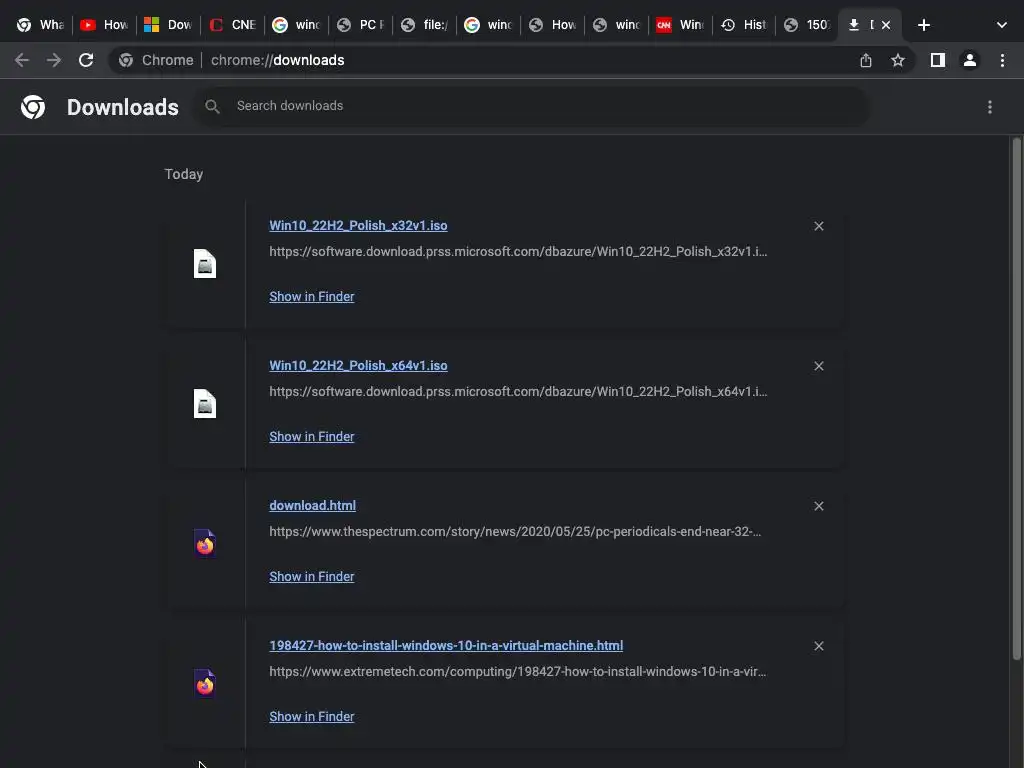Switch to the 'PC F' tab
The image size is (1024, 768).
click(360, 25)
